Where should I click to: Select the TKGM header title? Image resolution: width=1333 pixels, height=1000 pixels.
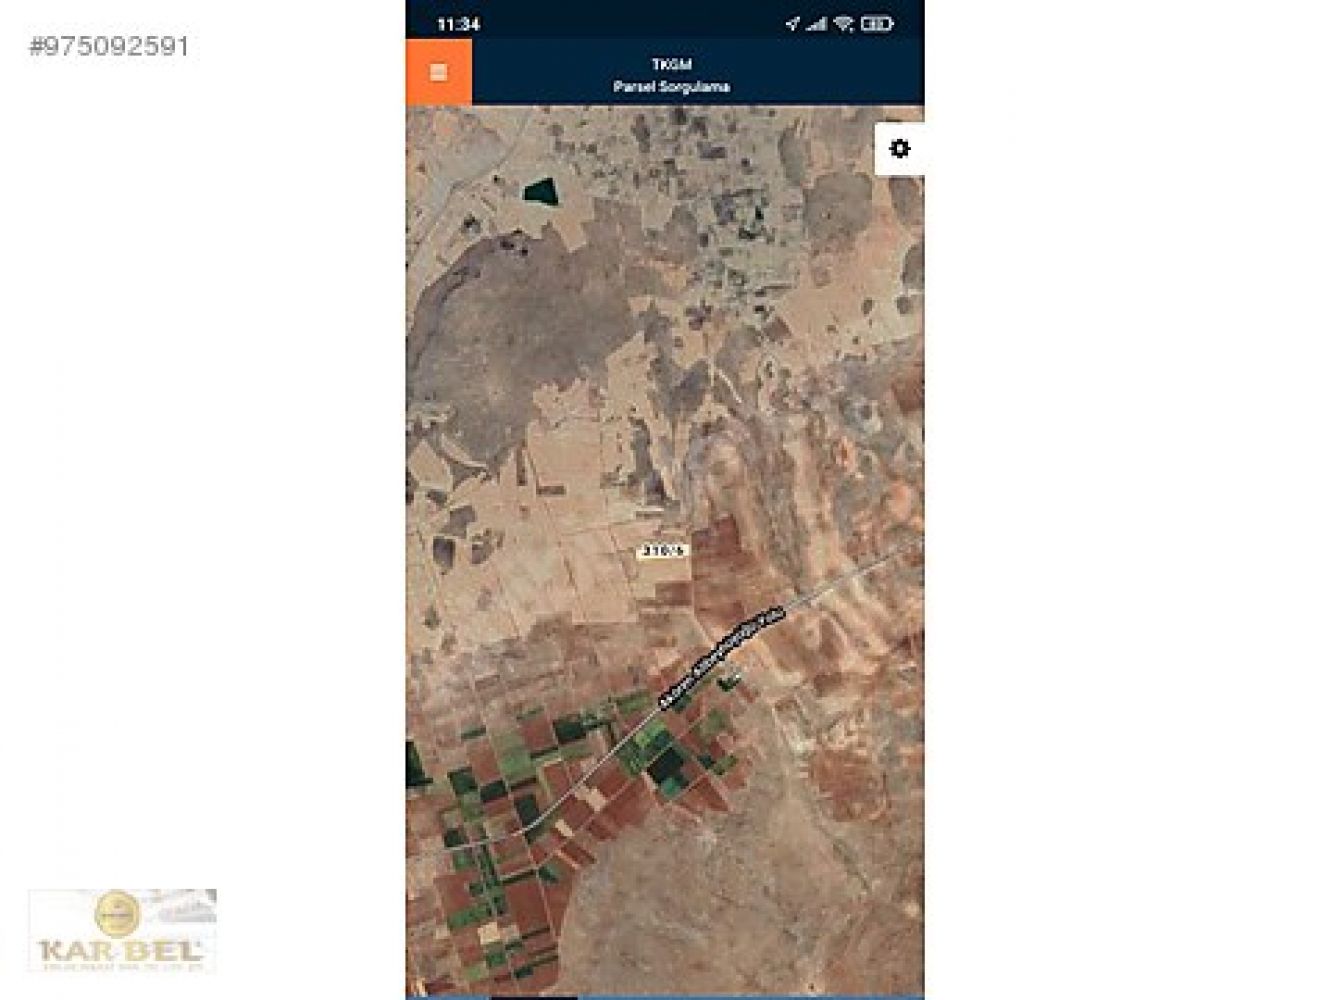[671, 64]
